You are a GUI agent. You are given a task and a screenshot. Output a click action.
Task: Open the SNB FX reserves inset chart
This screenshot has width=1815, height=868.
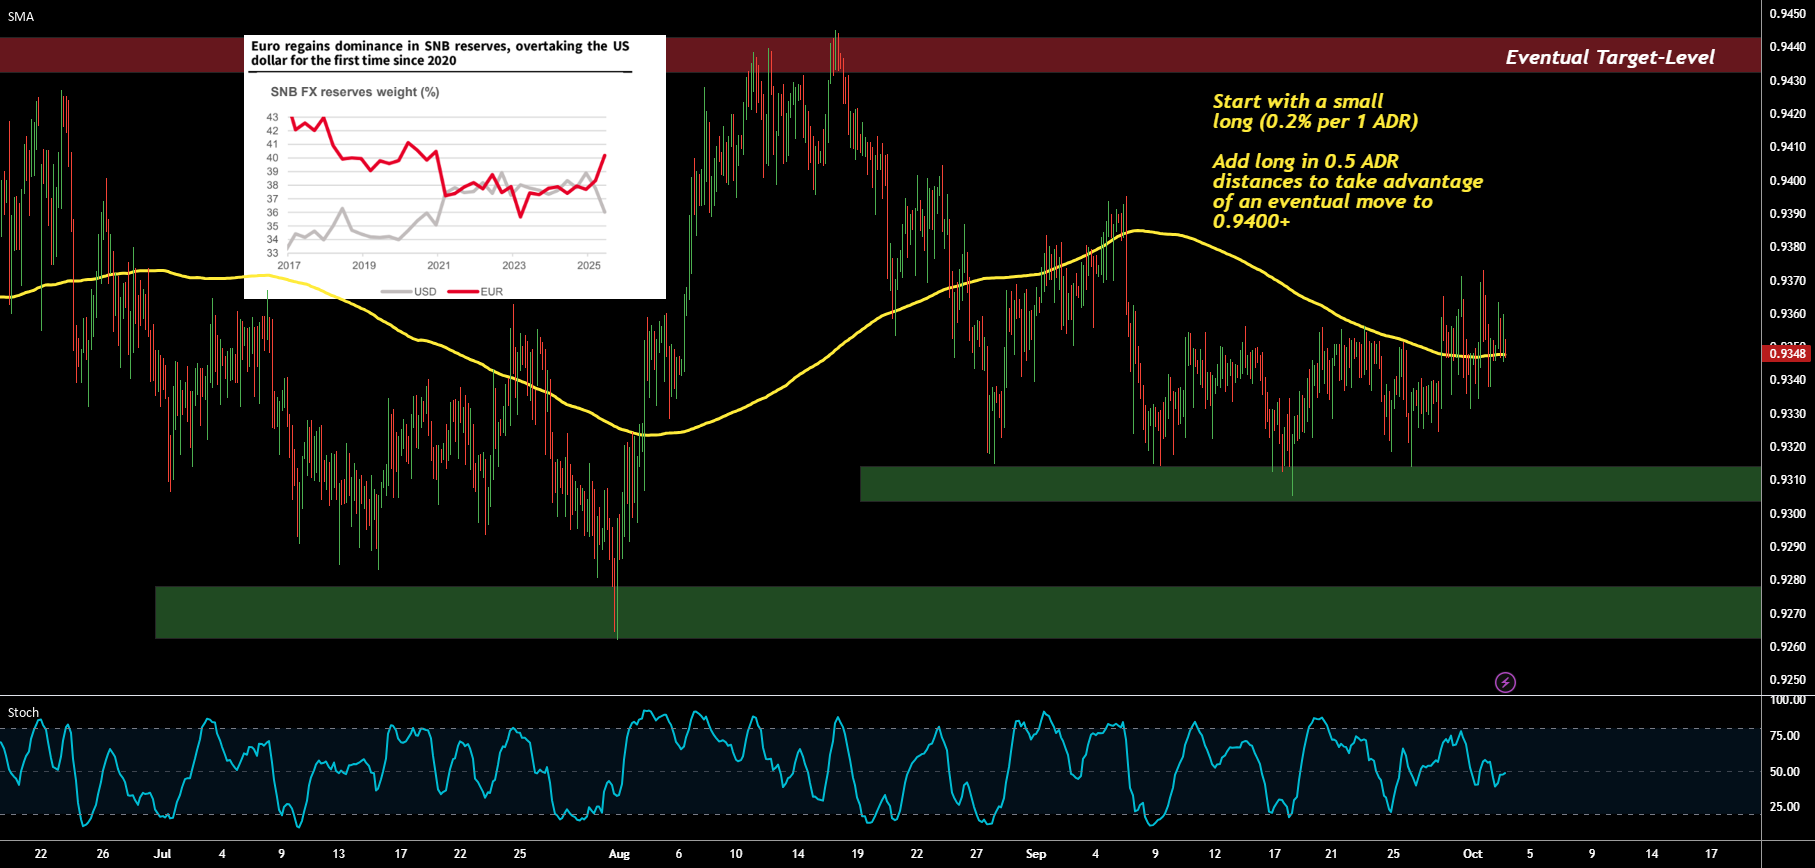pos(455,167)
